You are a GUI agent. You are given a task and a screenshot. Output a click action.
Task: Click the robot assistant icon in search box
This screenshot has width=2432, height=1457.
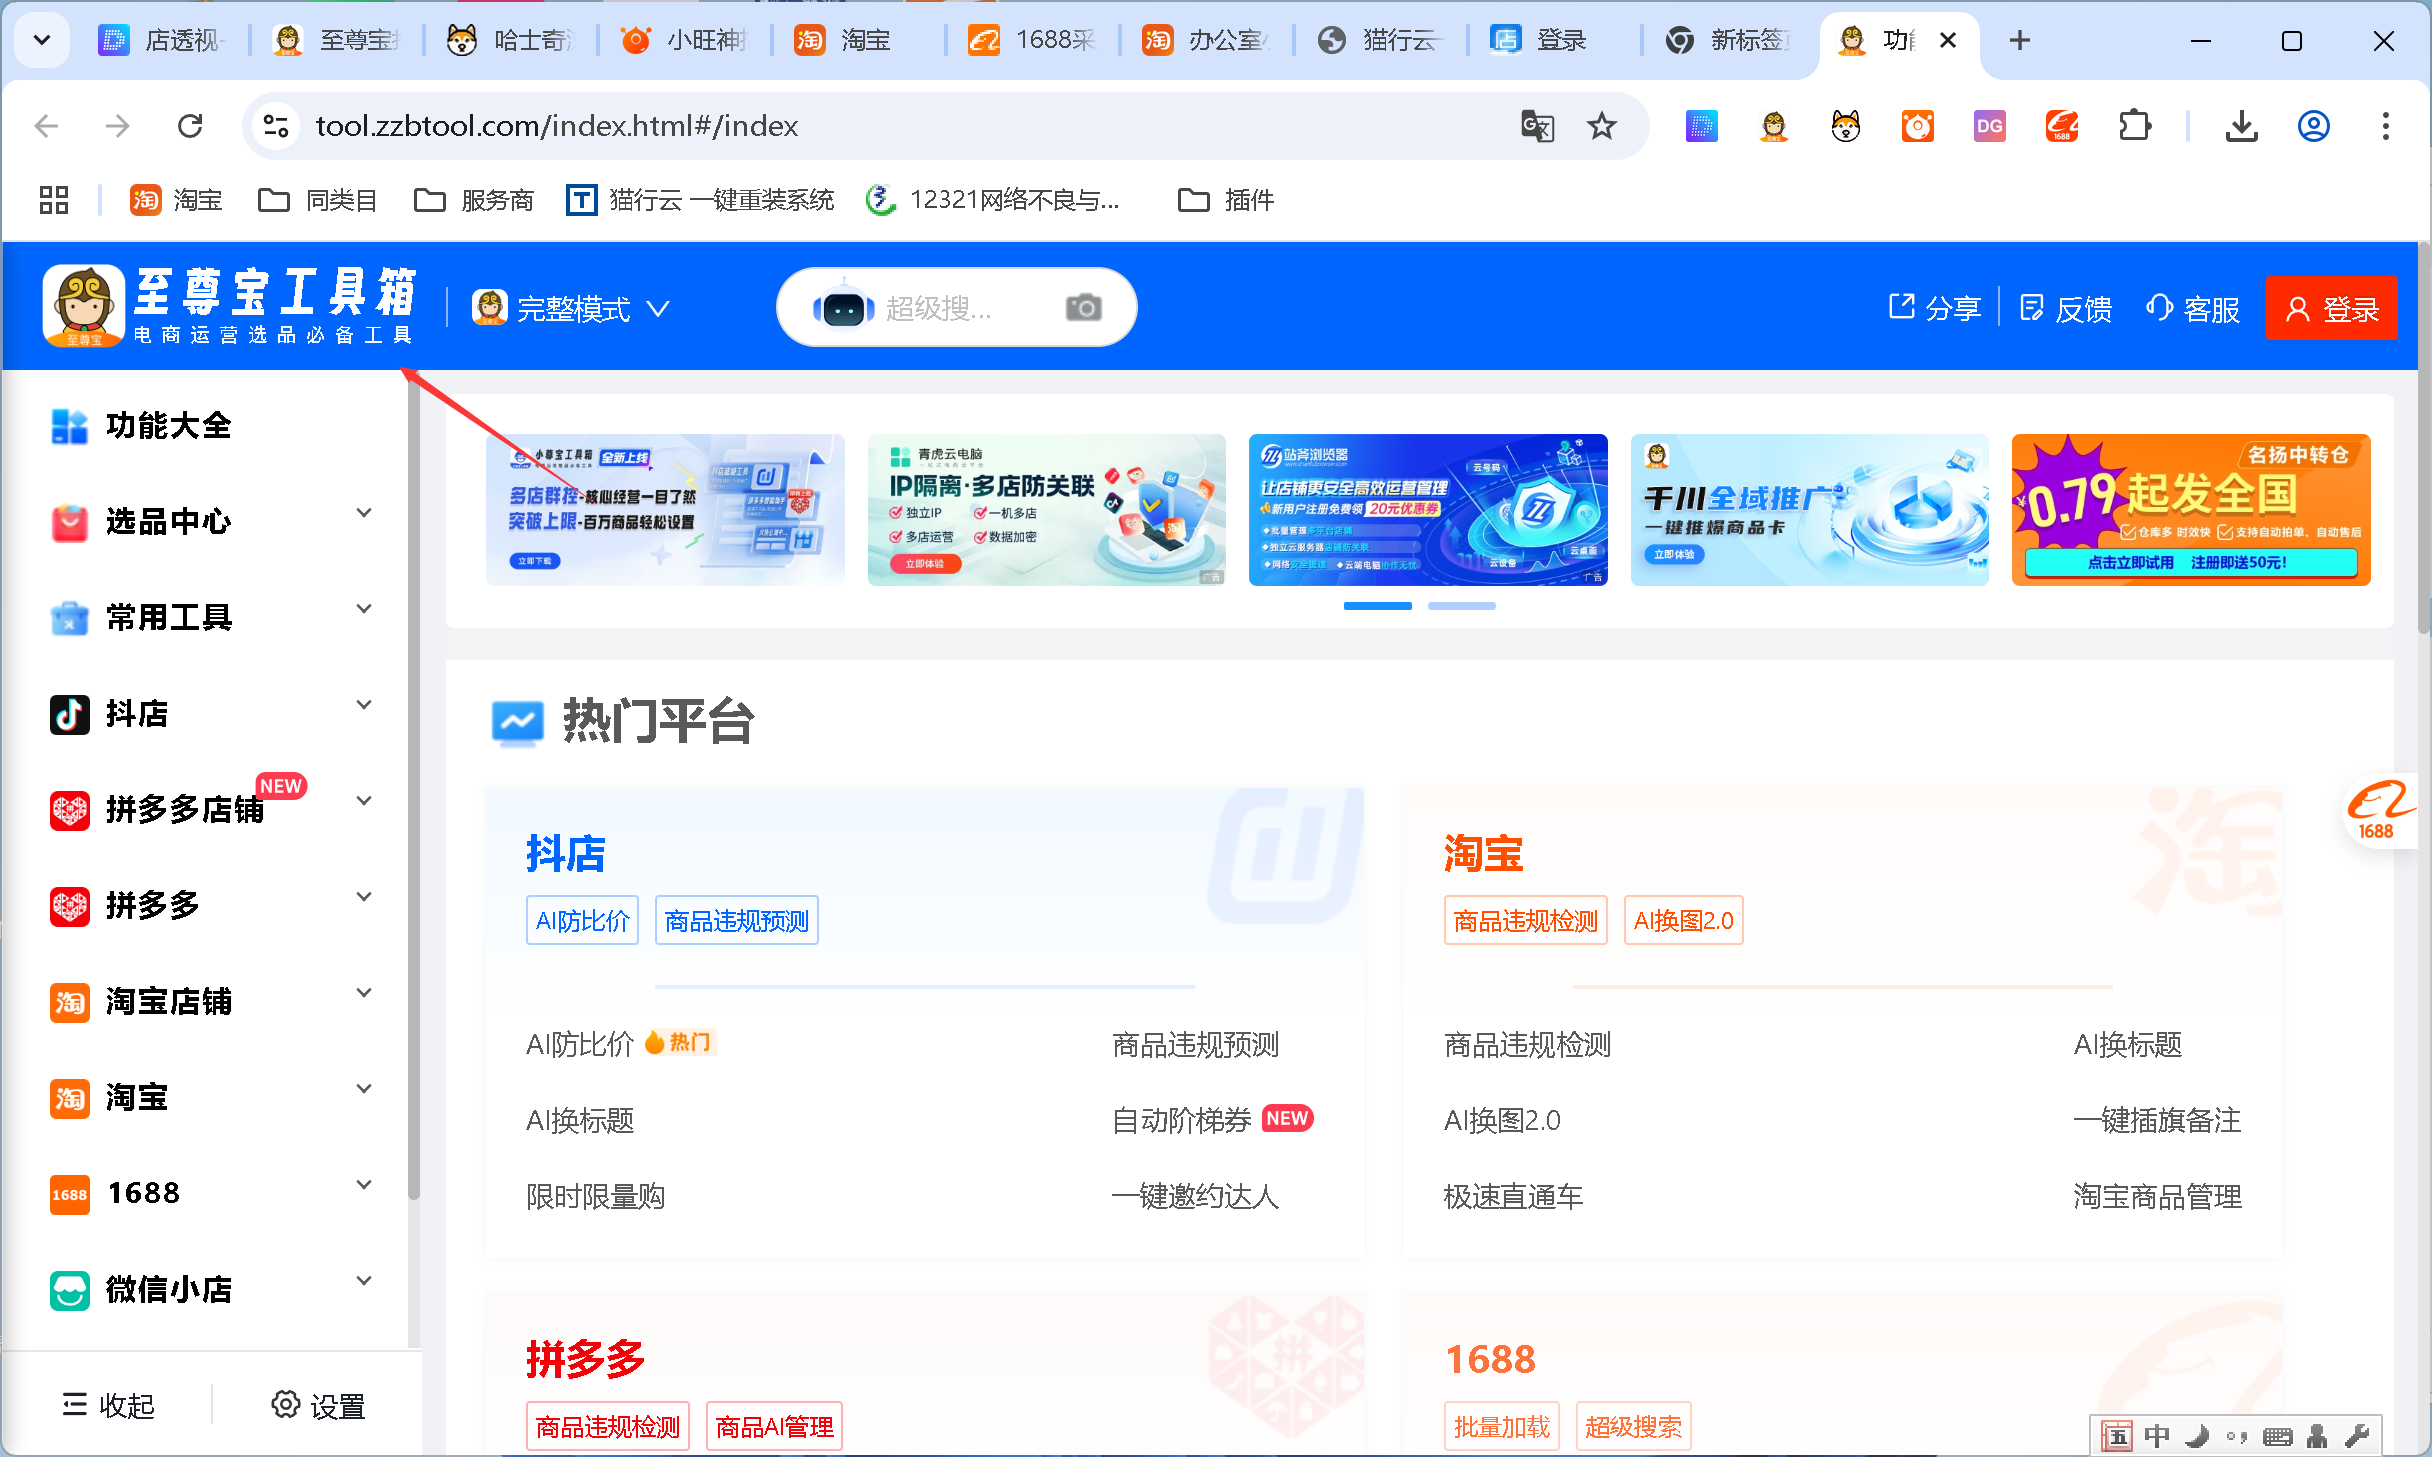[843, 308]
